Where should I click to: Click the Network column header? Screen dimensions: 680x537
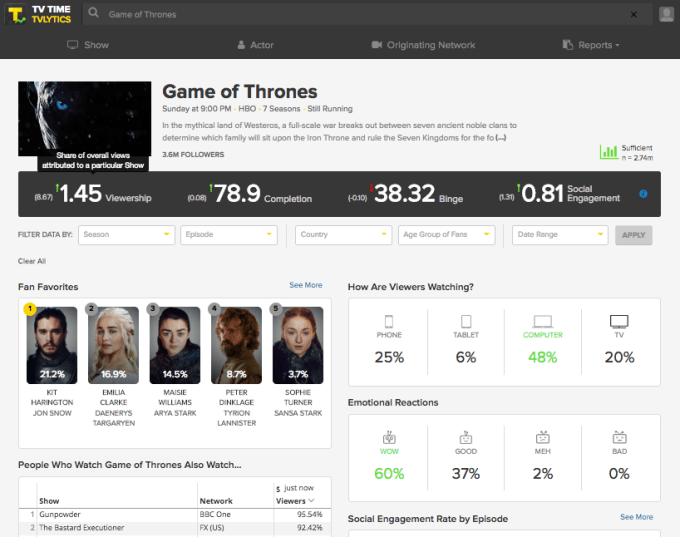[x=216, y=501]
